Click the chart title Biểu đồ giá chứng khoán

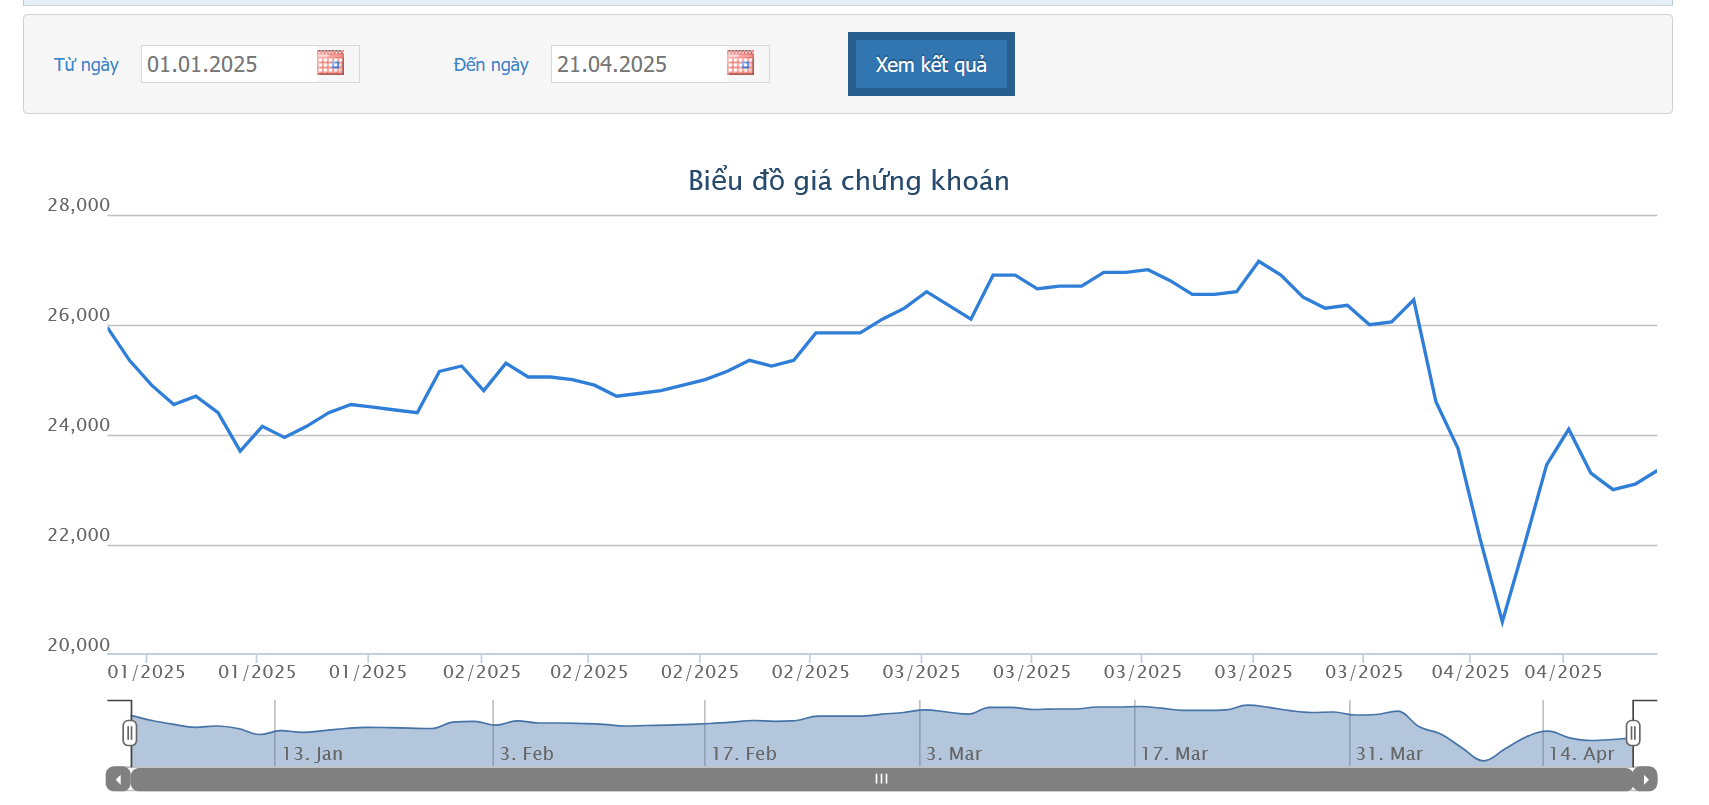point(848,181)
